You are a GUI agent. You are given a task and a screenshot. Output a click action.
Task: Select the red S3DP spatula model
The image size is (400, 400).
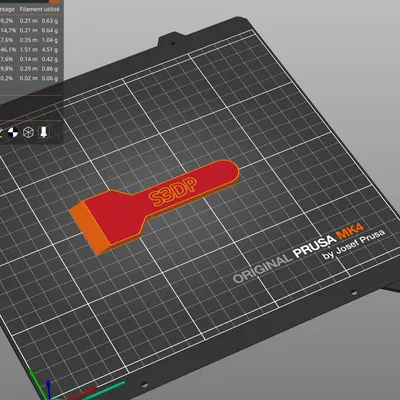pyautogui.click(x=154, y=207)
